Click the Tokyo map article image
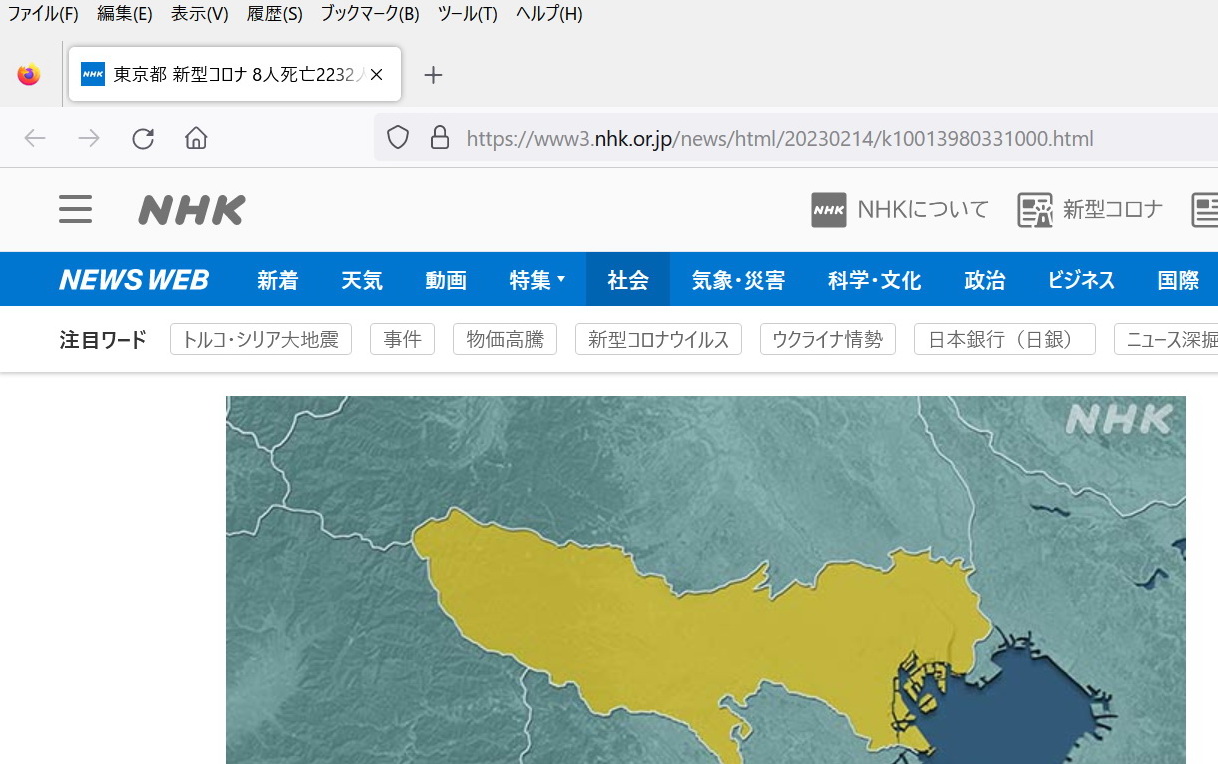Screen dimensions: 1218x764 (x=705, y=580)
